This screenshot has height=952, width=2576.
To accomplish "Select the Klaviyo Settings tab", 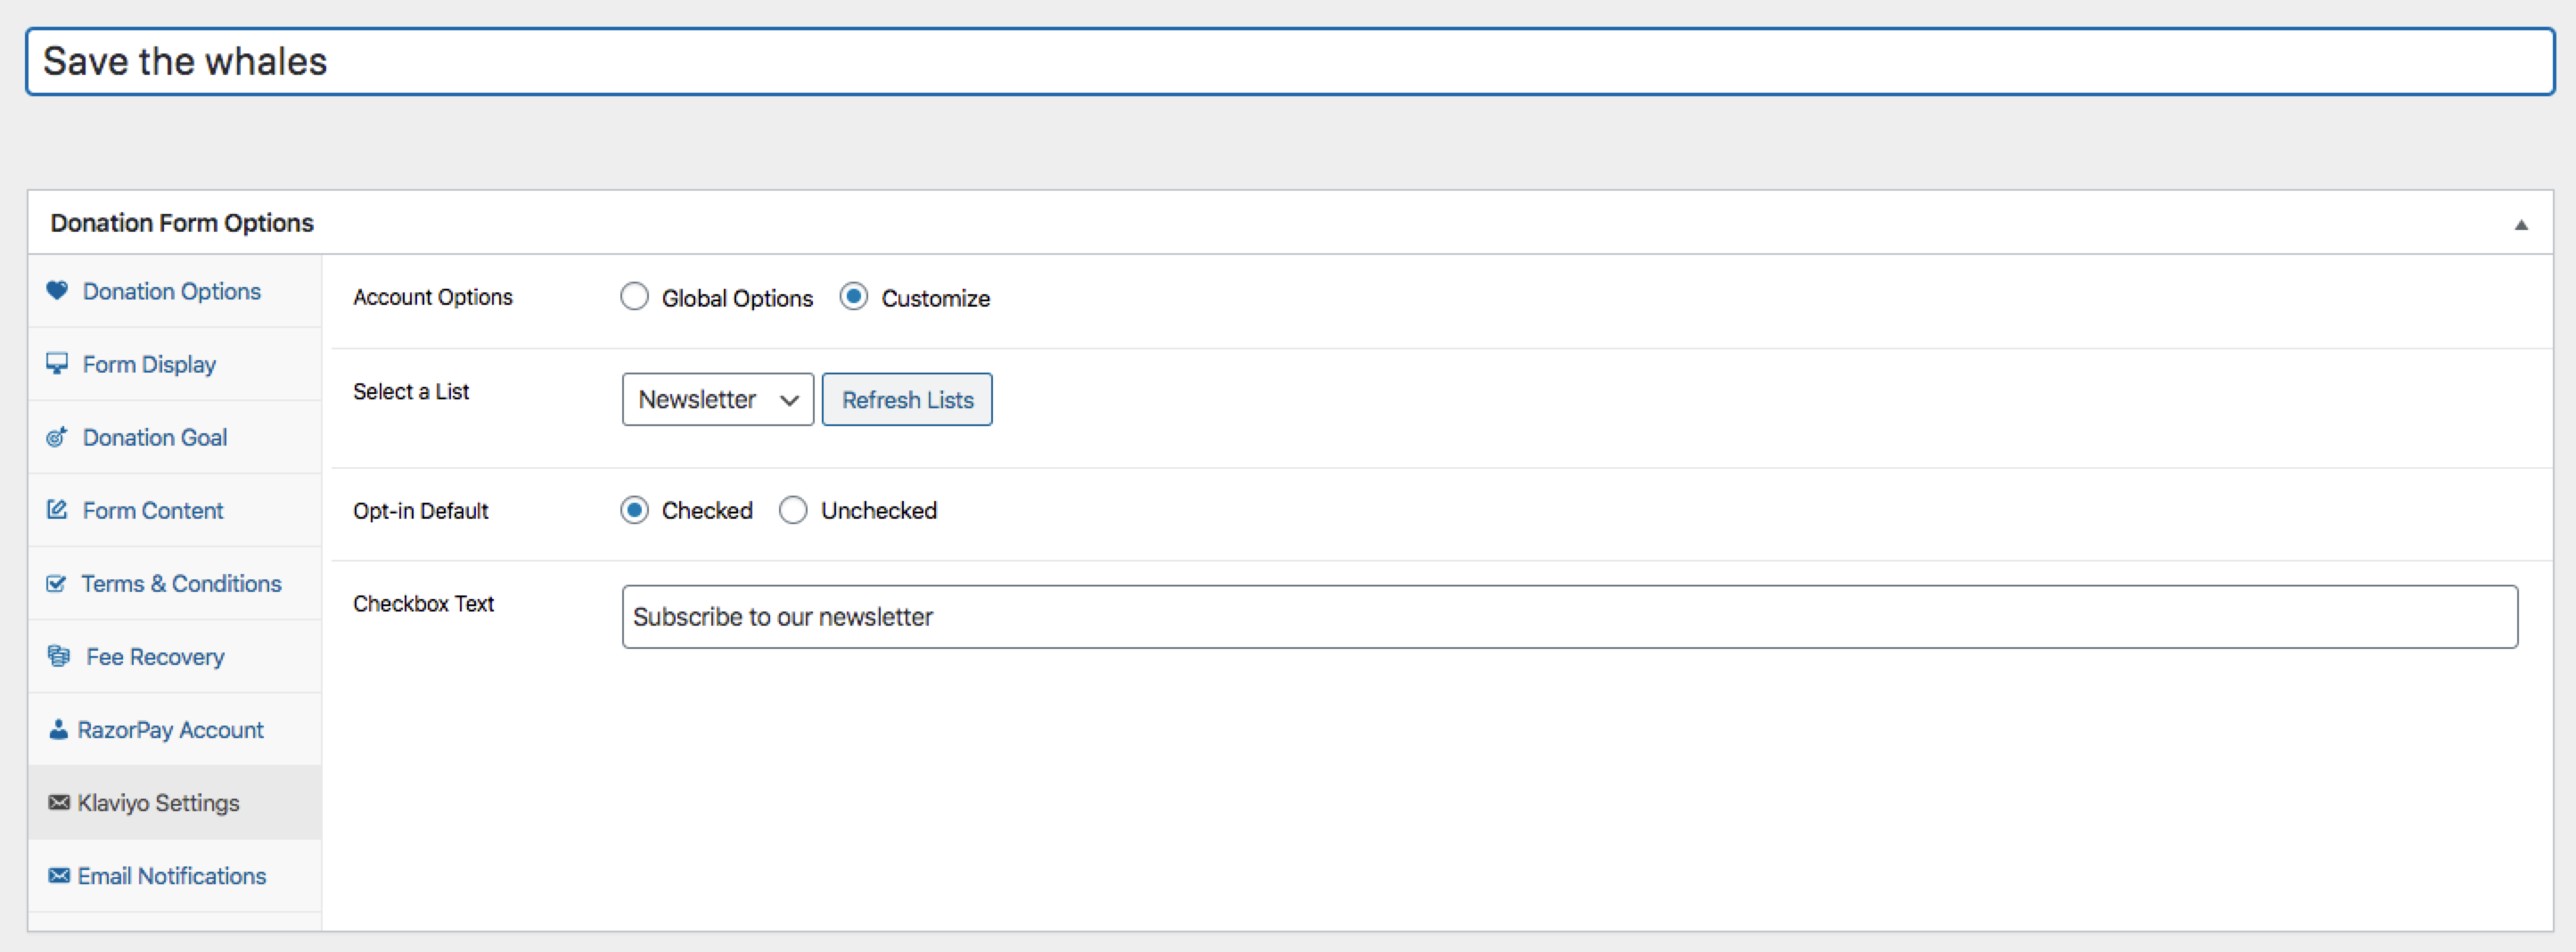I will point(175,802).
